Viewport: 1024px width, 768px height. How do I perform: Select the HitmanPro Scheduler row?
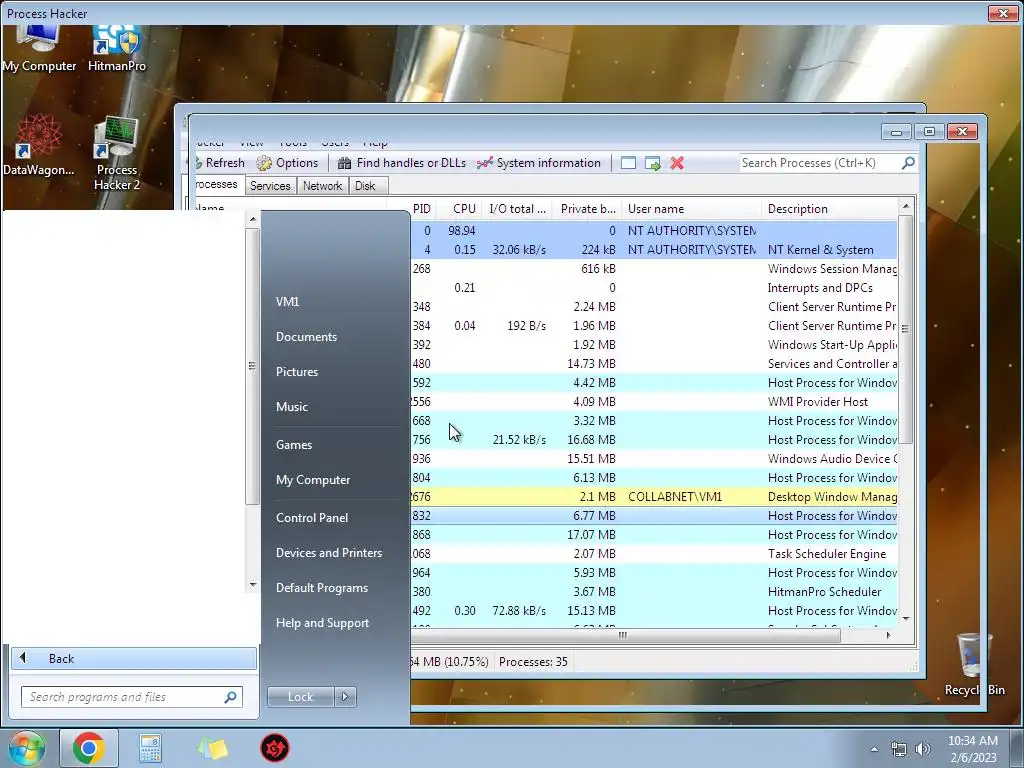point(654,591)
